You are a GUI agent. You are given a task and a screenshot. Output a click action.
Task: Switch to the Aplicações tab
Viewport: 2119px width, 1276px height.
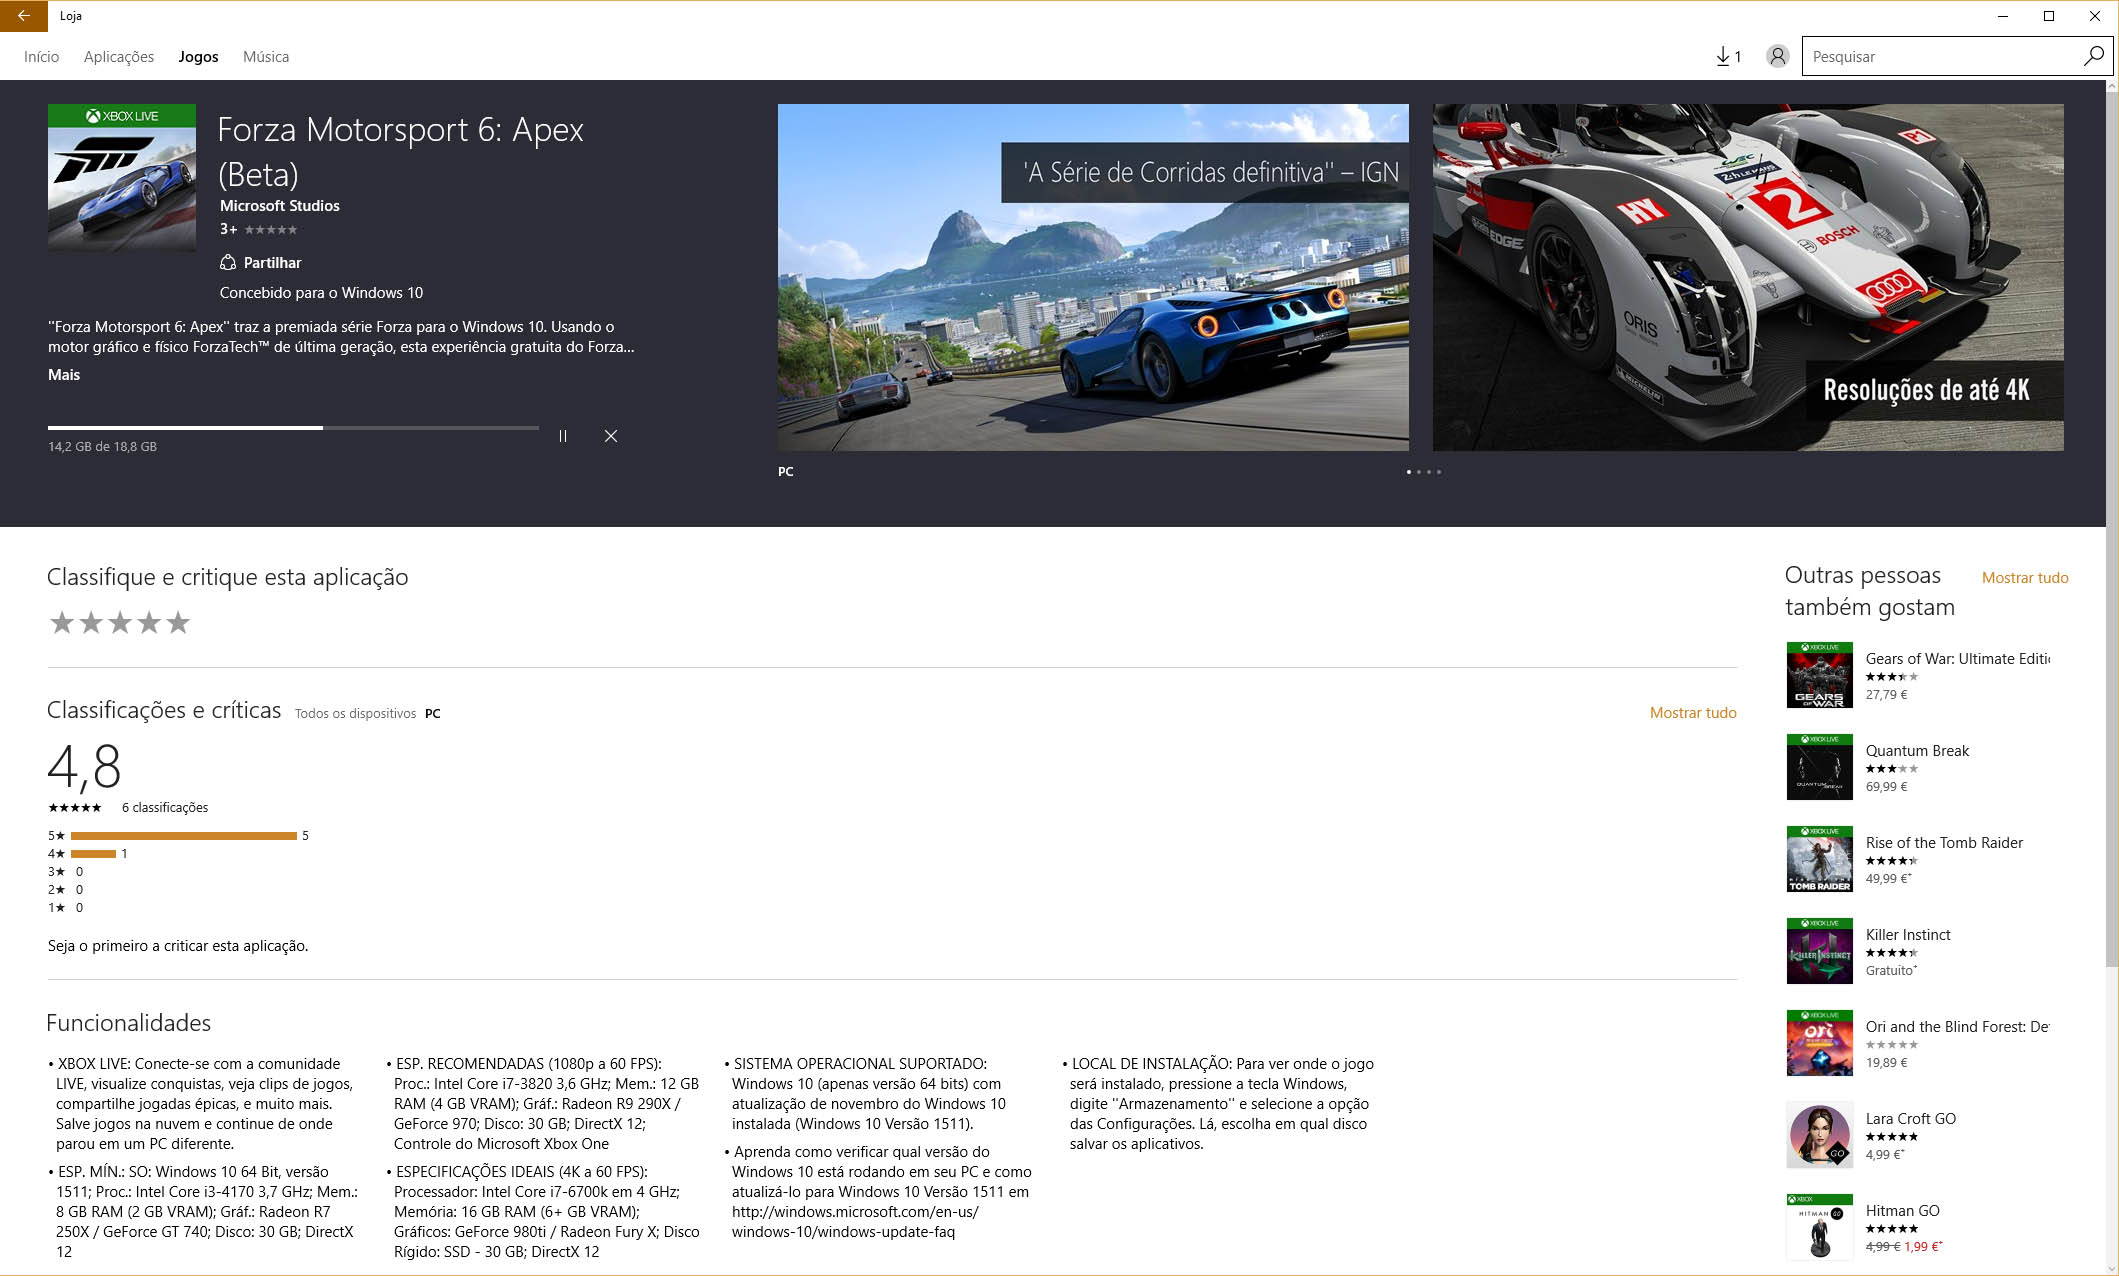pyautogui.click(x=119, y=57)
